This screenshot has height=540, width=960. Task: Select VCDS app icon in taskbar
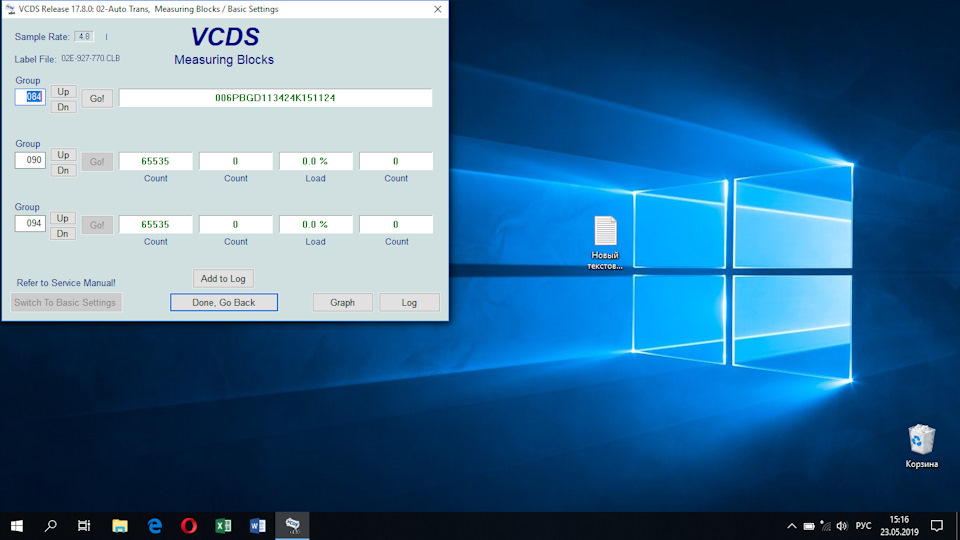[x=292, y=525]
